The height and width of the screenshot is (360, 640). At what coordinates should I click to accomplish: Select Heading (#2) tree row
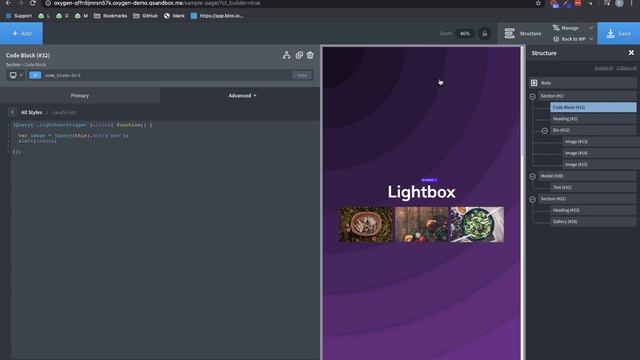(x=593, y=119)
